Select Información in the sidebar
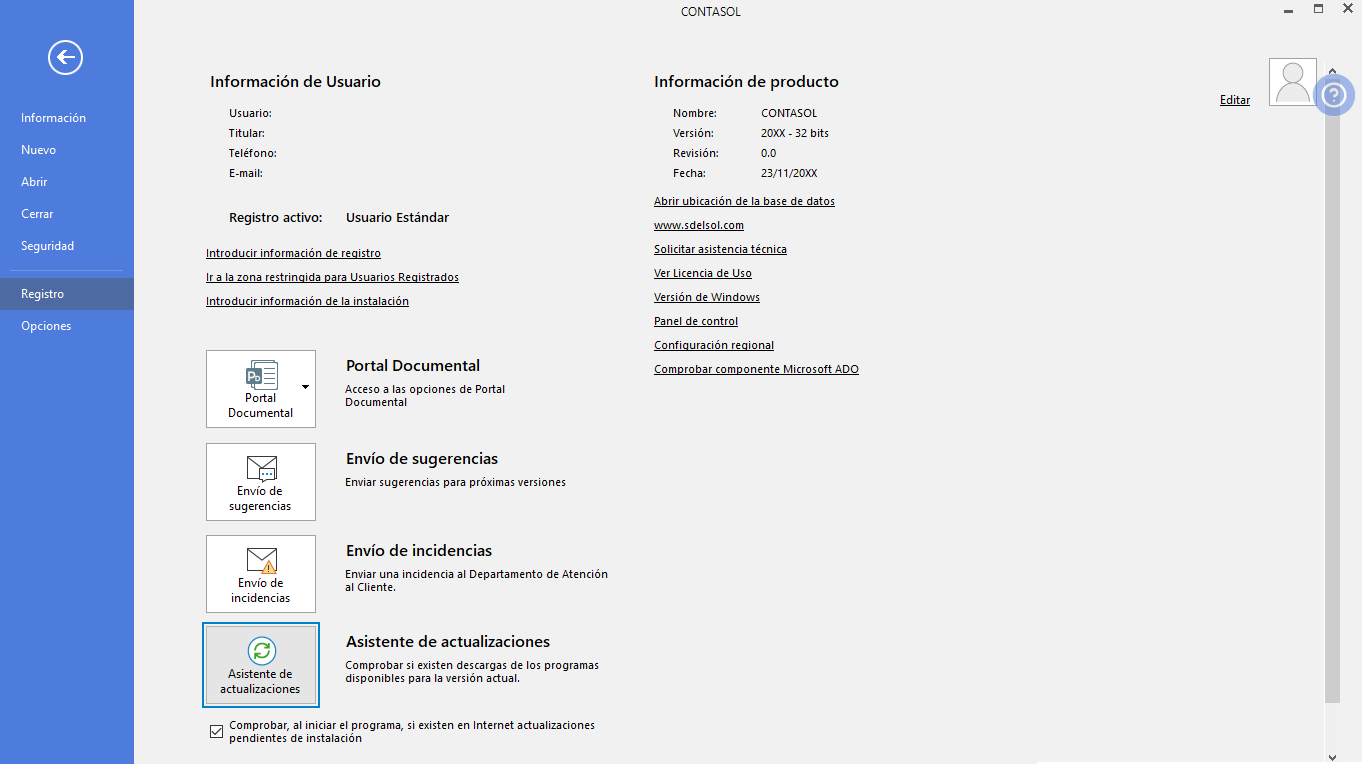Viewport: 1362px width, 764px height. pos(67,118)
